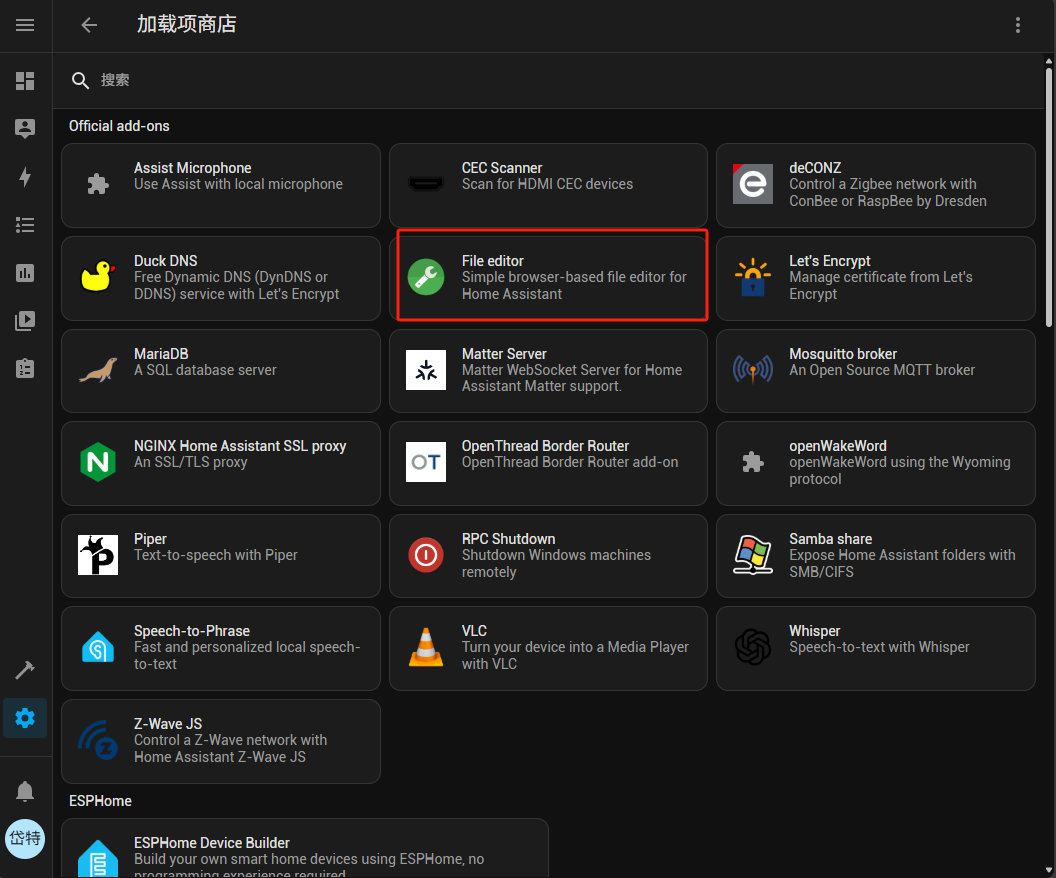
Task: Open the Energy lightning bolt icon
Action: click(x=25, y=177)
